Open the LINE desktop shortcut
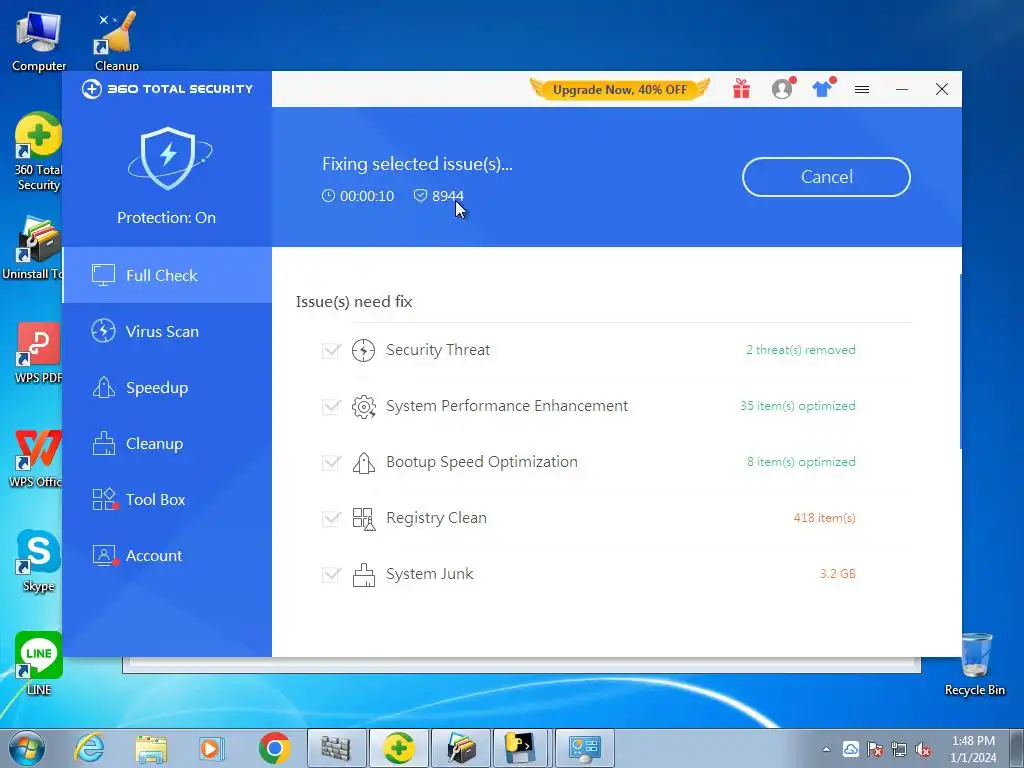This screenshot has height=768, width=1024. click(39, 664)
